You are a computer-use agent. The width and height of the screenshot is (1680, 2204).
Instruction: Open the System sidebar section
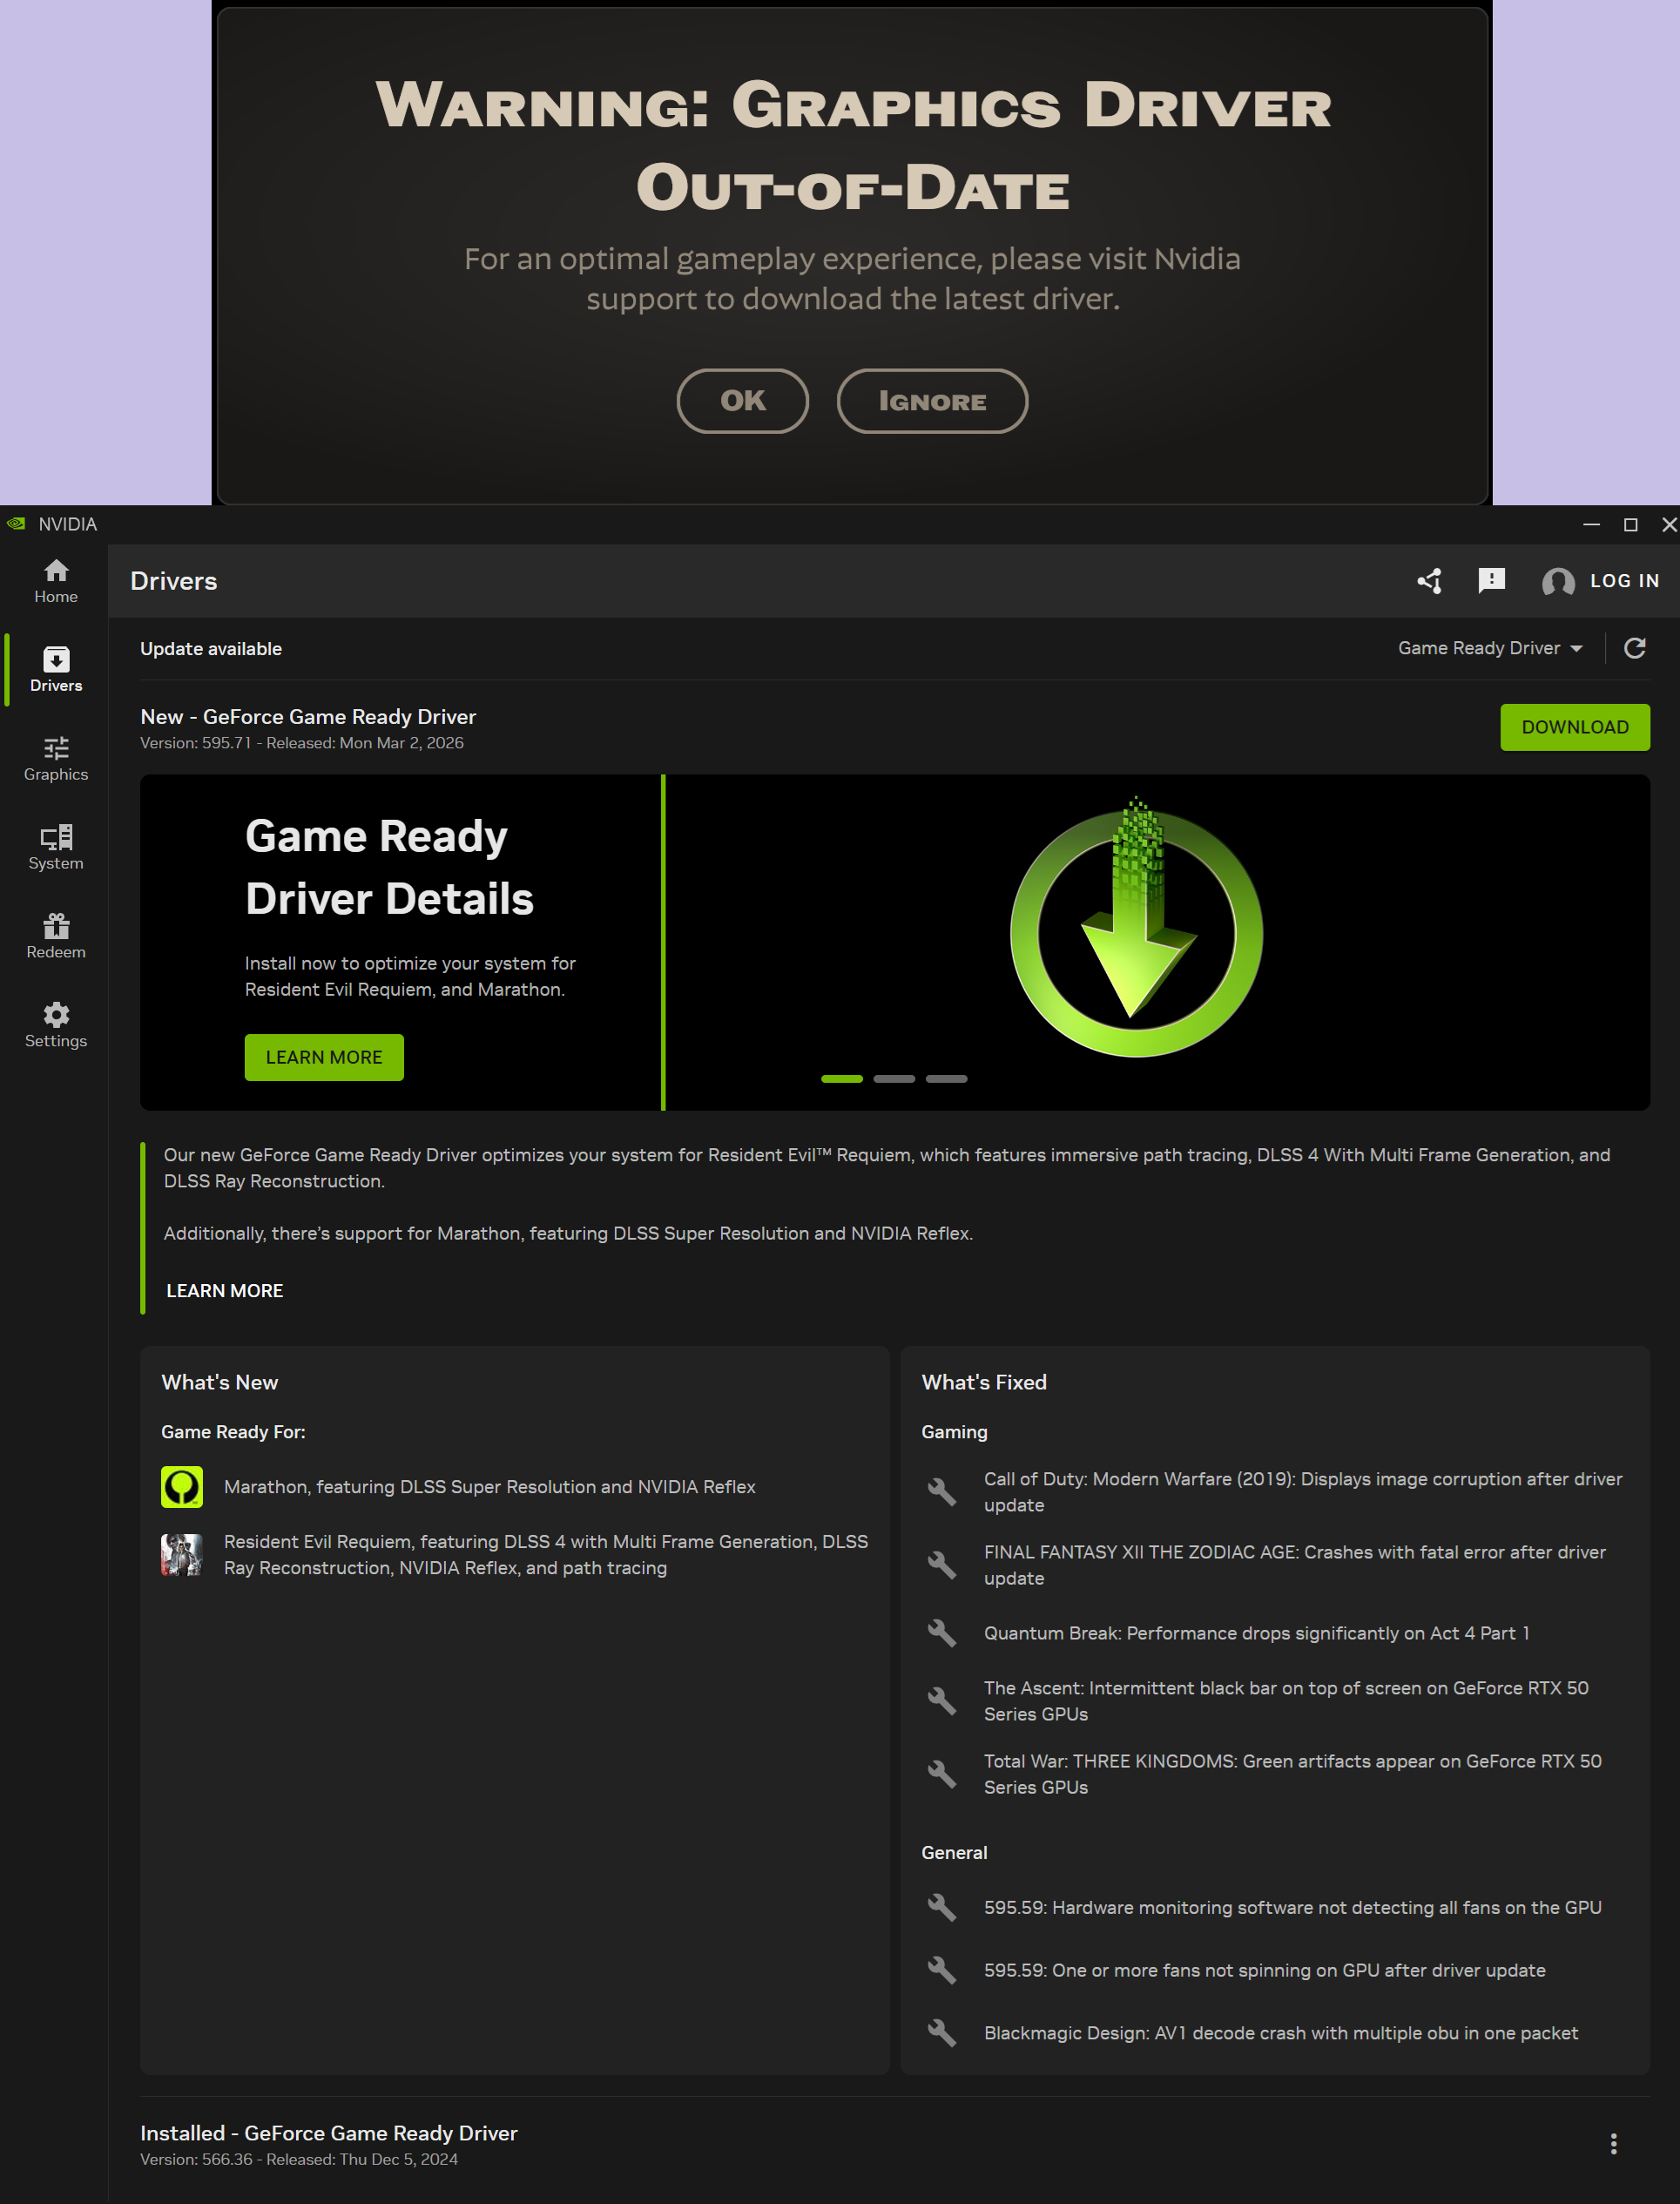pyautogui.click(x=56, y=847)
